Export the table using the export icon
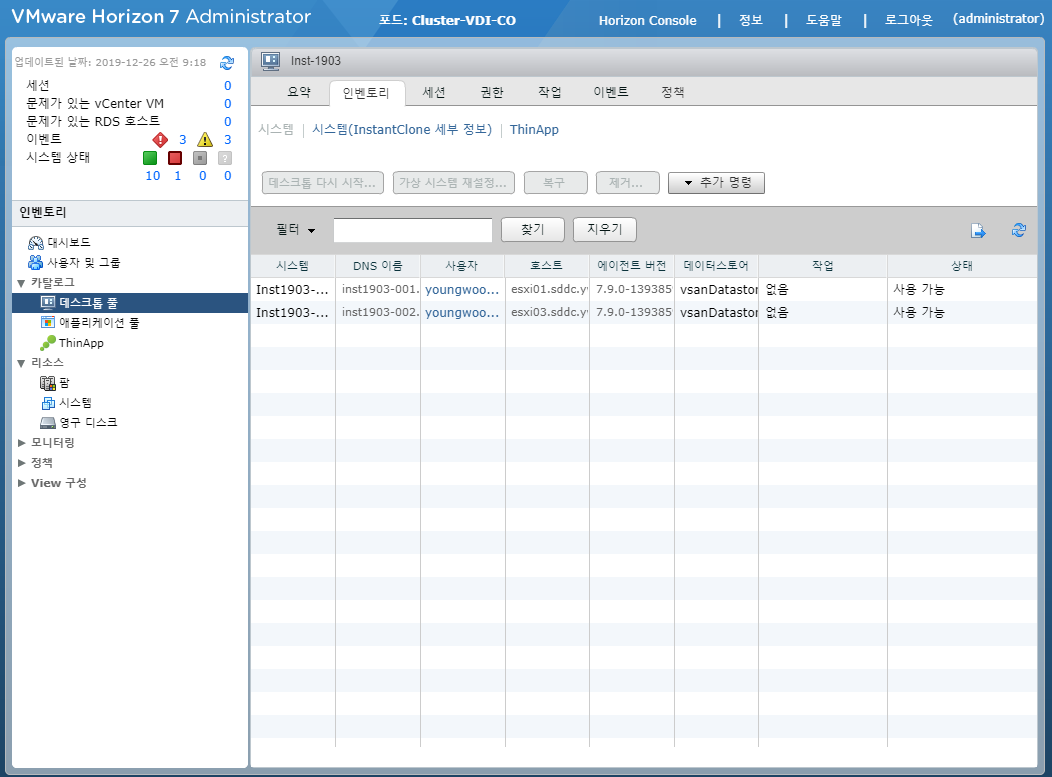 tap(978, 231)
